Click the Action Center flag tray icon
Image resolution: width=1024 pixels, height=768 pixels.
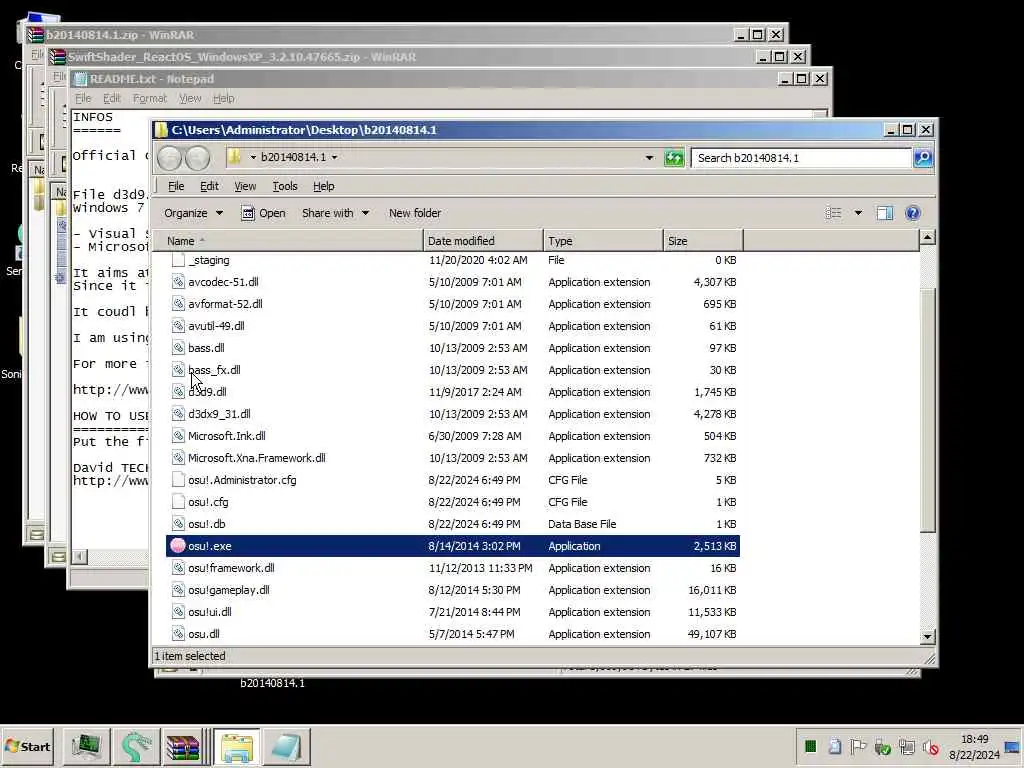[858, 746]
